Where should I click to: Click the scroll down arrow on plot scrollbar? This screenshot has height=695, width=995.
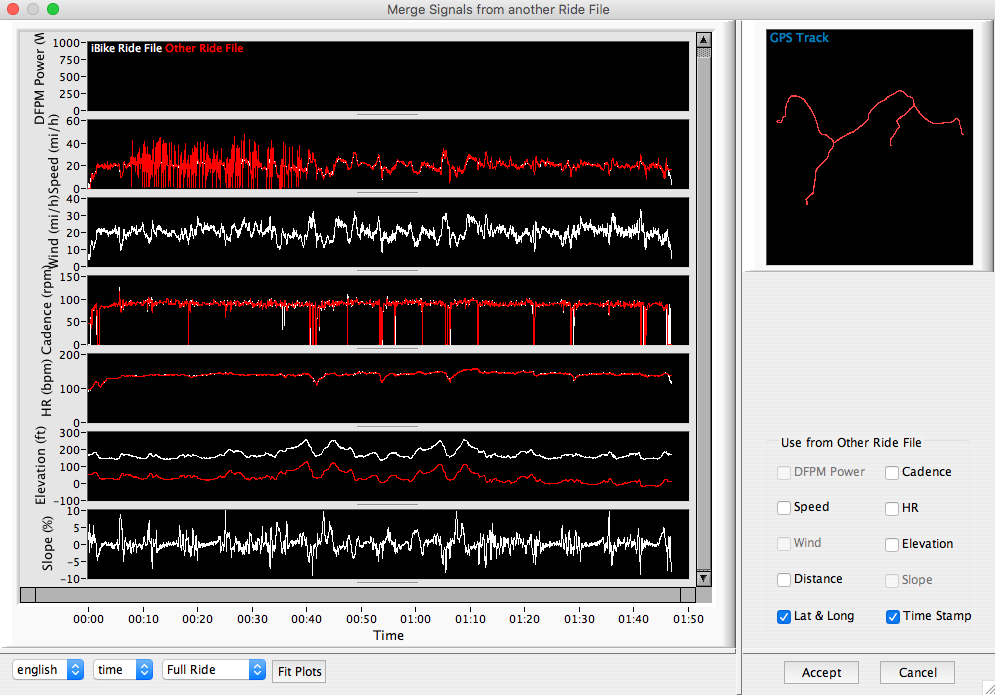(x=703, y=577)
